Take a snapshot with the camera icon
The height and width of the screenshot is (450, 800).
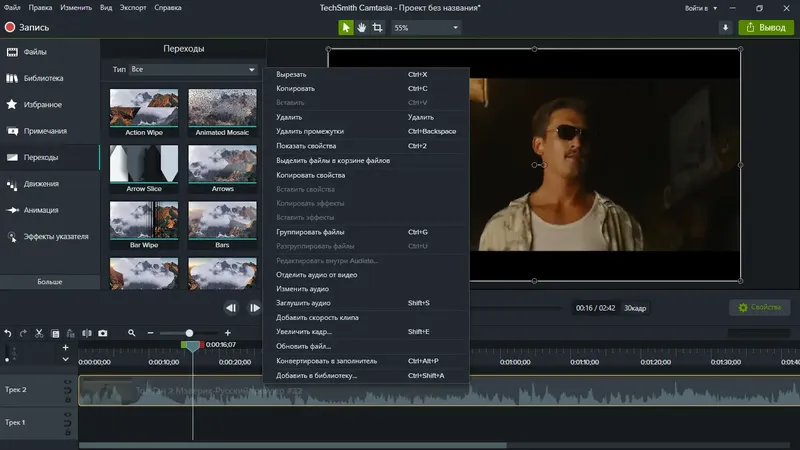[x=102, y=332]
